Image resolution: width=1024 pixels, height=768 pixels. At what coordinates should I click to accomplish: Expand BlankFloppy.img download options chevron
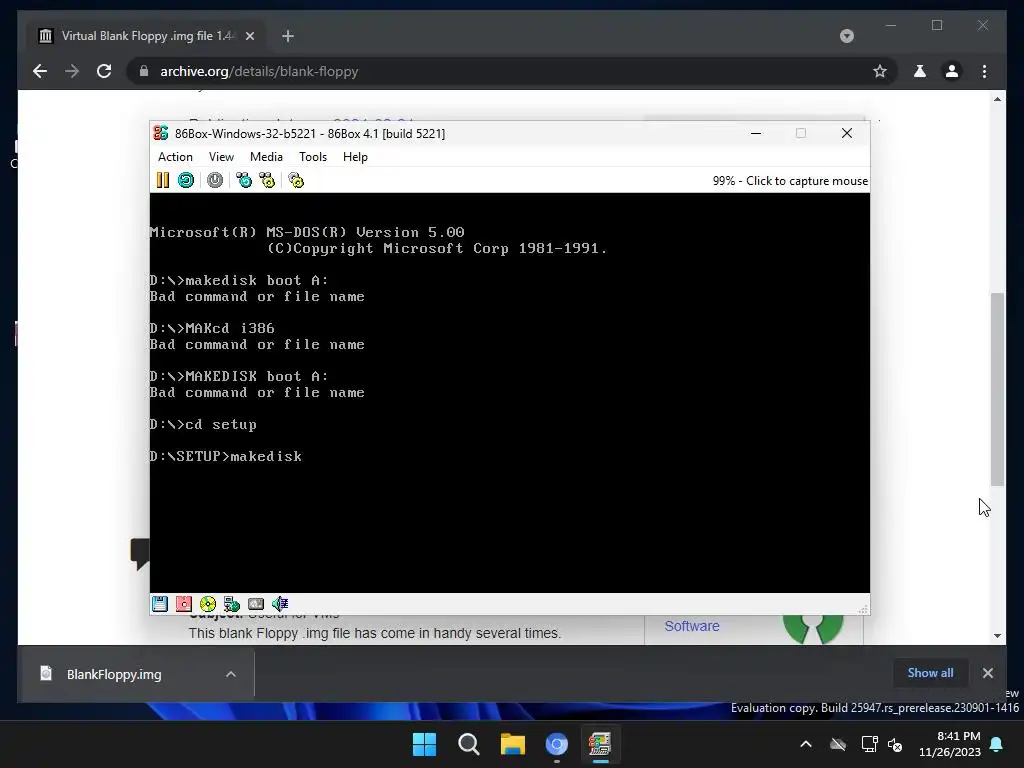coord(231,674)
